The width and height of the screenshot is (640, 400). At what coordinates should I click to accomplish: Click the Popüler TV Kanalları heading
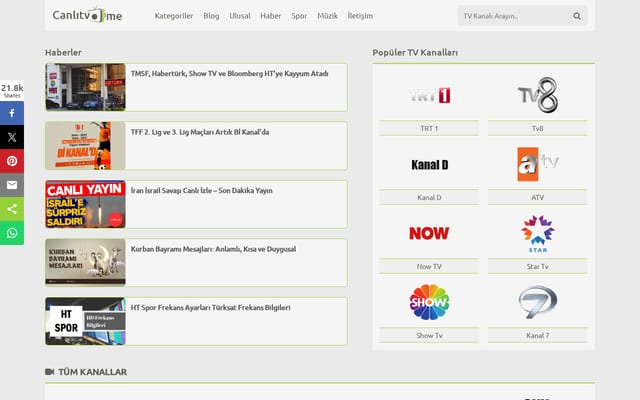click(x=415, y=52)
